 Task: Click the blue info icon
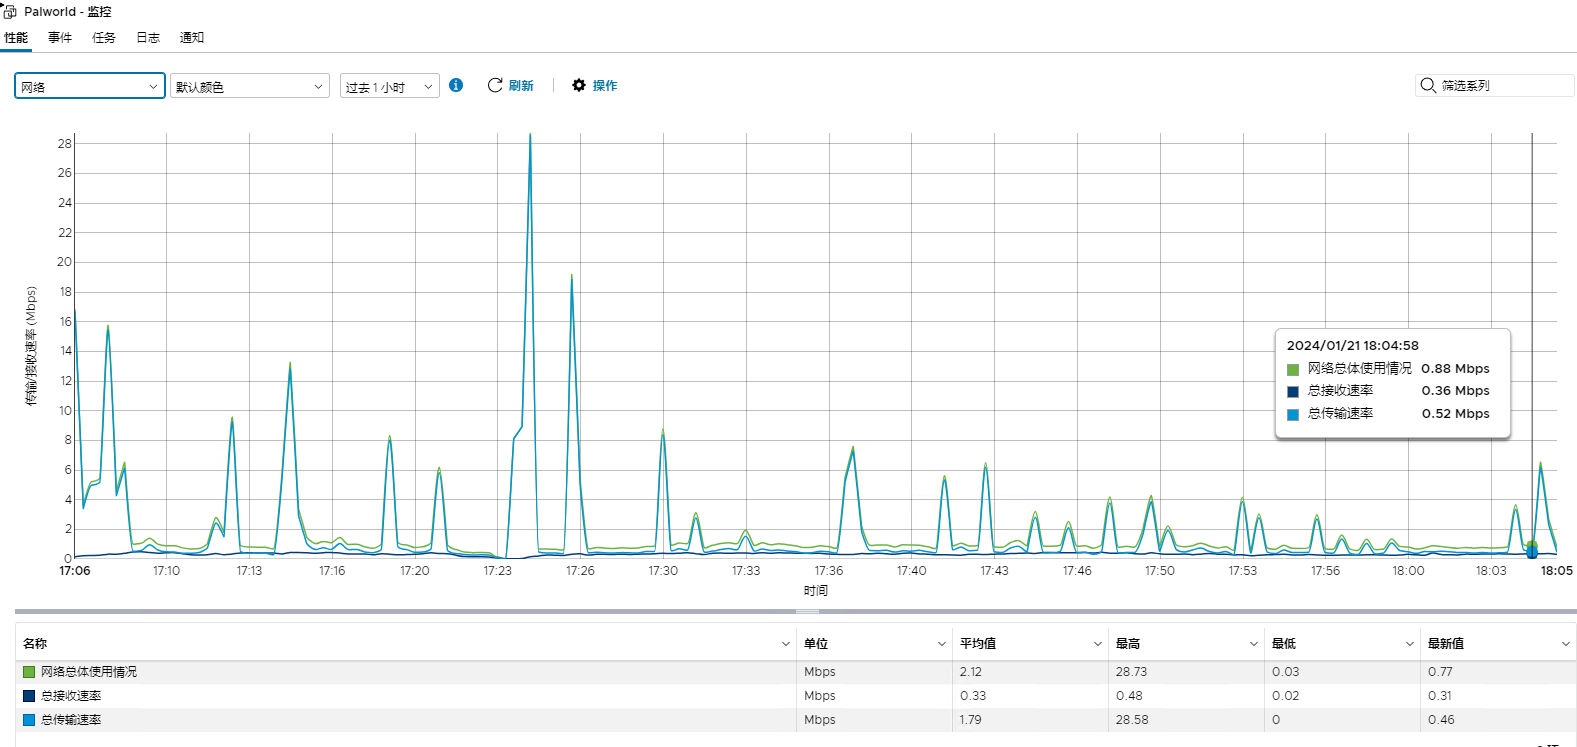[x=456, y=85]
